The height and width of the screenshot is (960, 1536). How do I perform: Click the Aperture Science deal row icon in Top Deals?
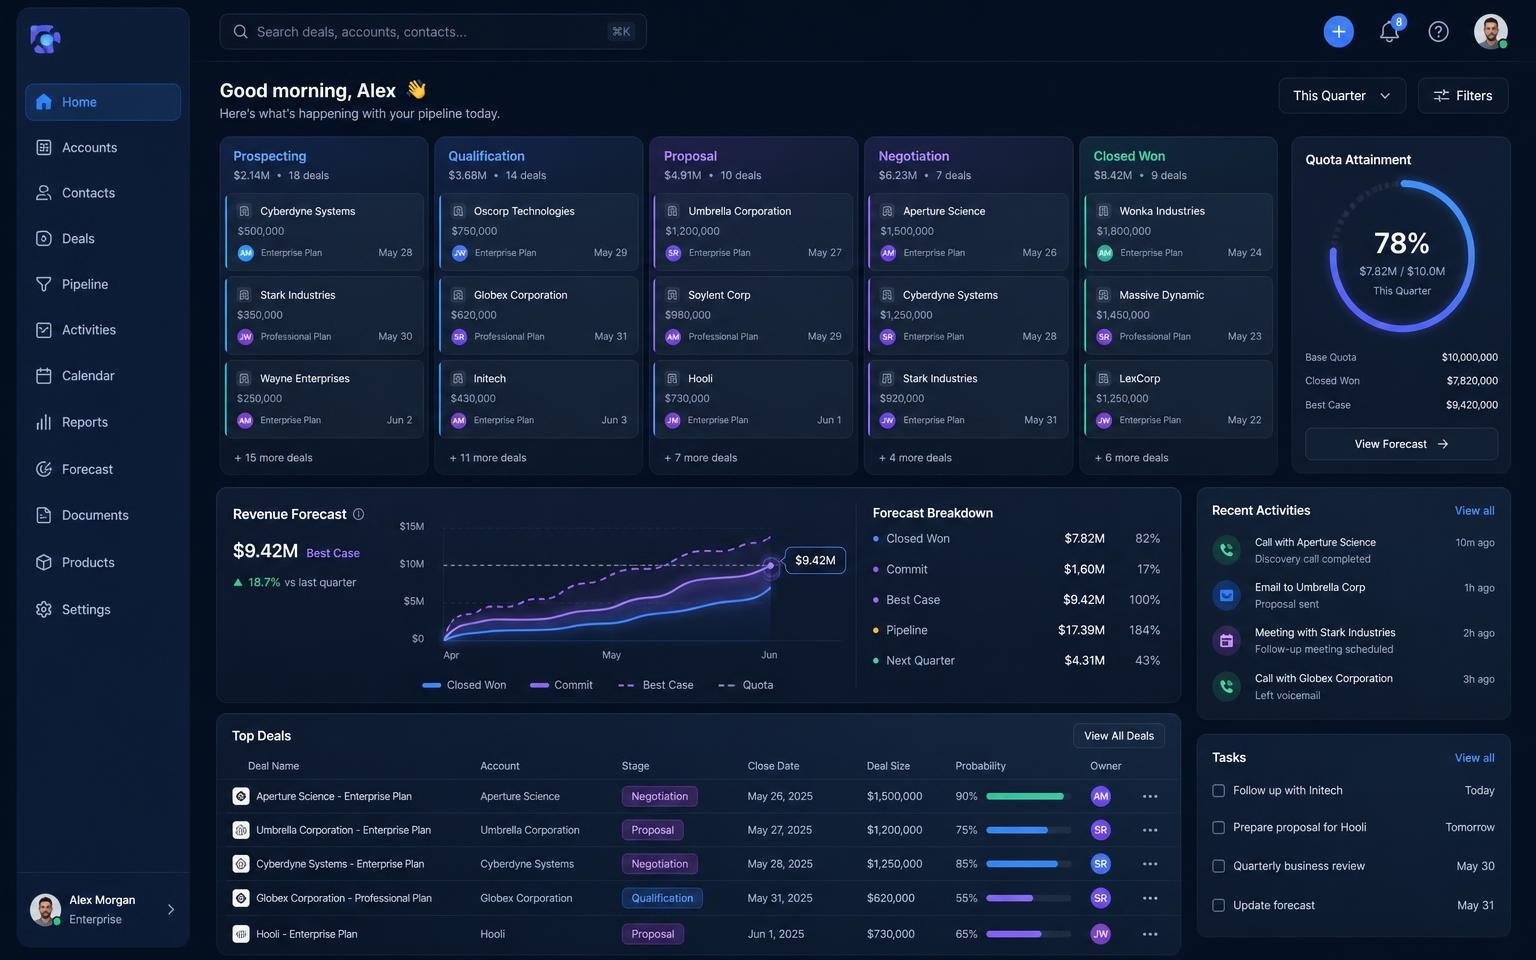click(x=241, y=797)
